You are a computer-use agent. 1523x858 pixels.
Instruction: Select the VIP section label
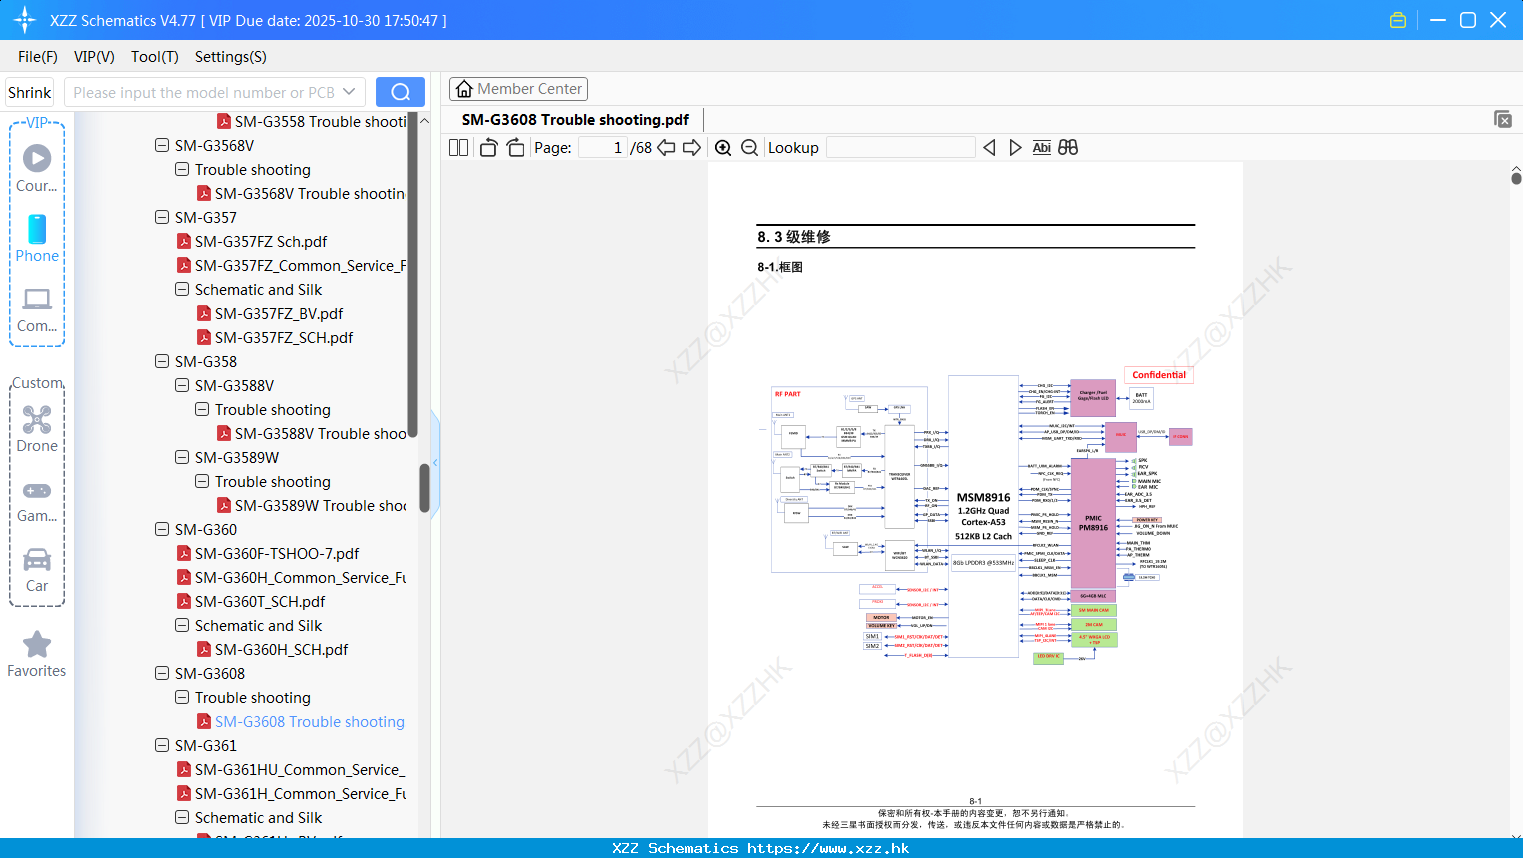point(37,123)
